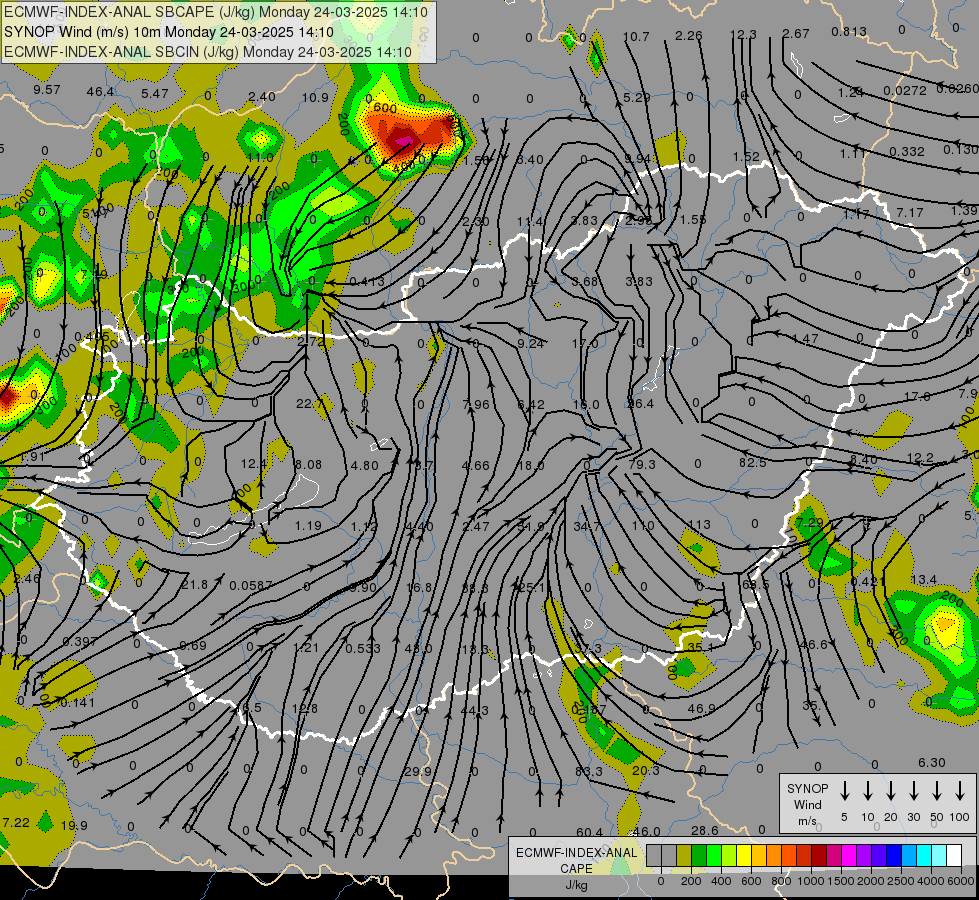Click the 60.4 value above the CAPE legend
Screen dimensions: 979x900
590,832
